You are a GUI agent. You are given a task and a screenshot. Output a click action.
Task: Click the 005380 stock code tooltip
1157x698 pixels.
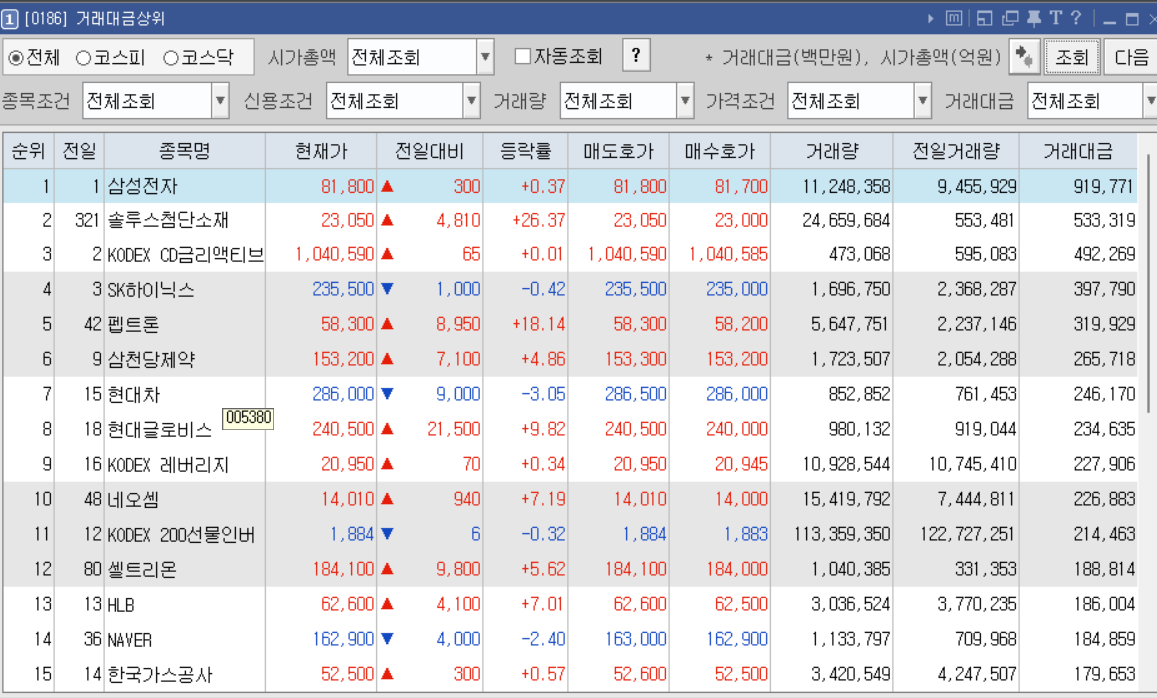(x=249, y=418)
